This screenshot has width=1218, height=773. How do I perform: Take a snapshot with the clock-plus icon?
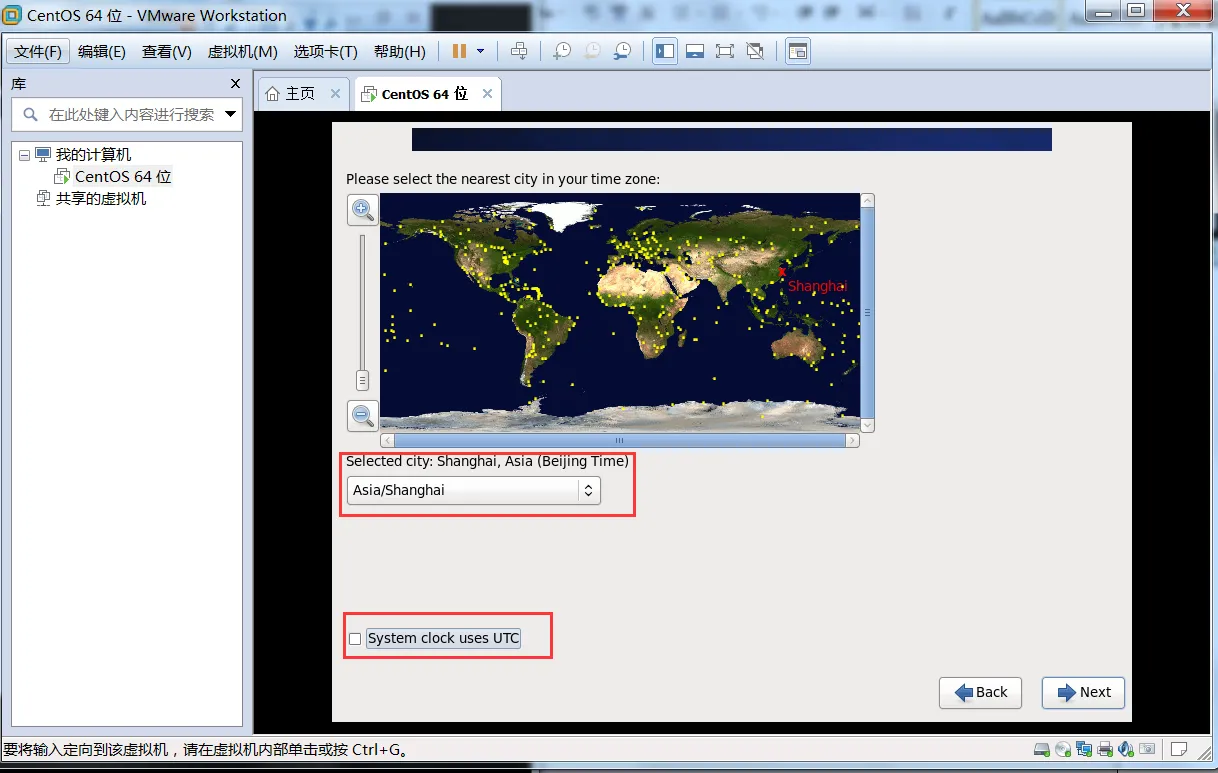click(x=562, y=51)
